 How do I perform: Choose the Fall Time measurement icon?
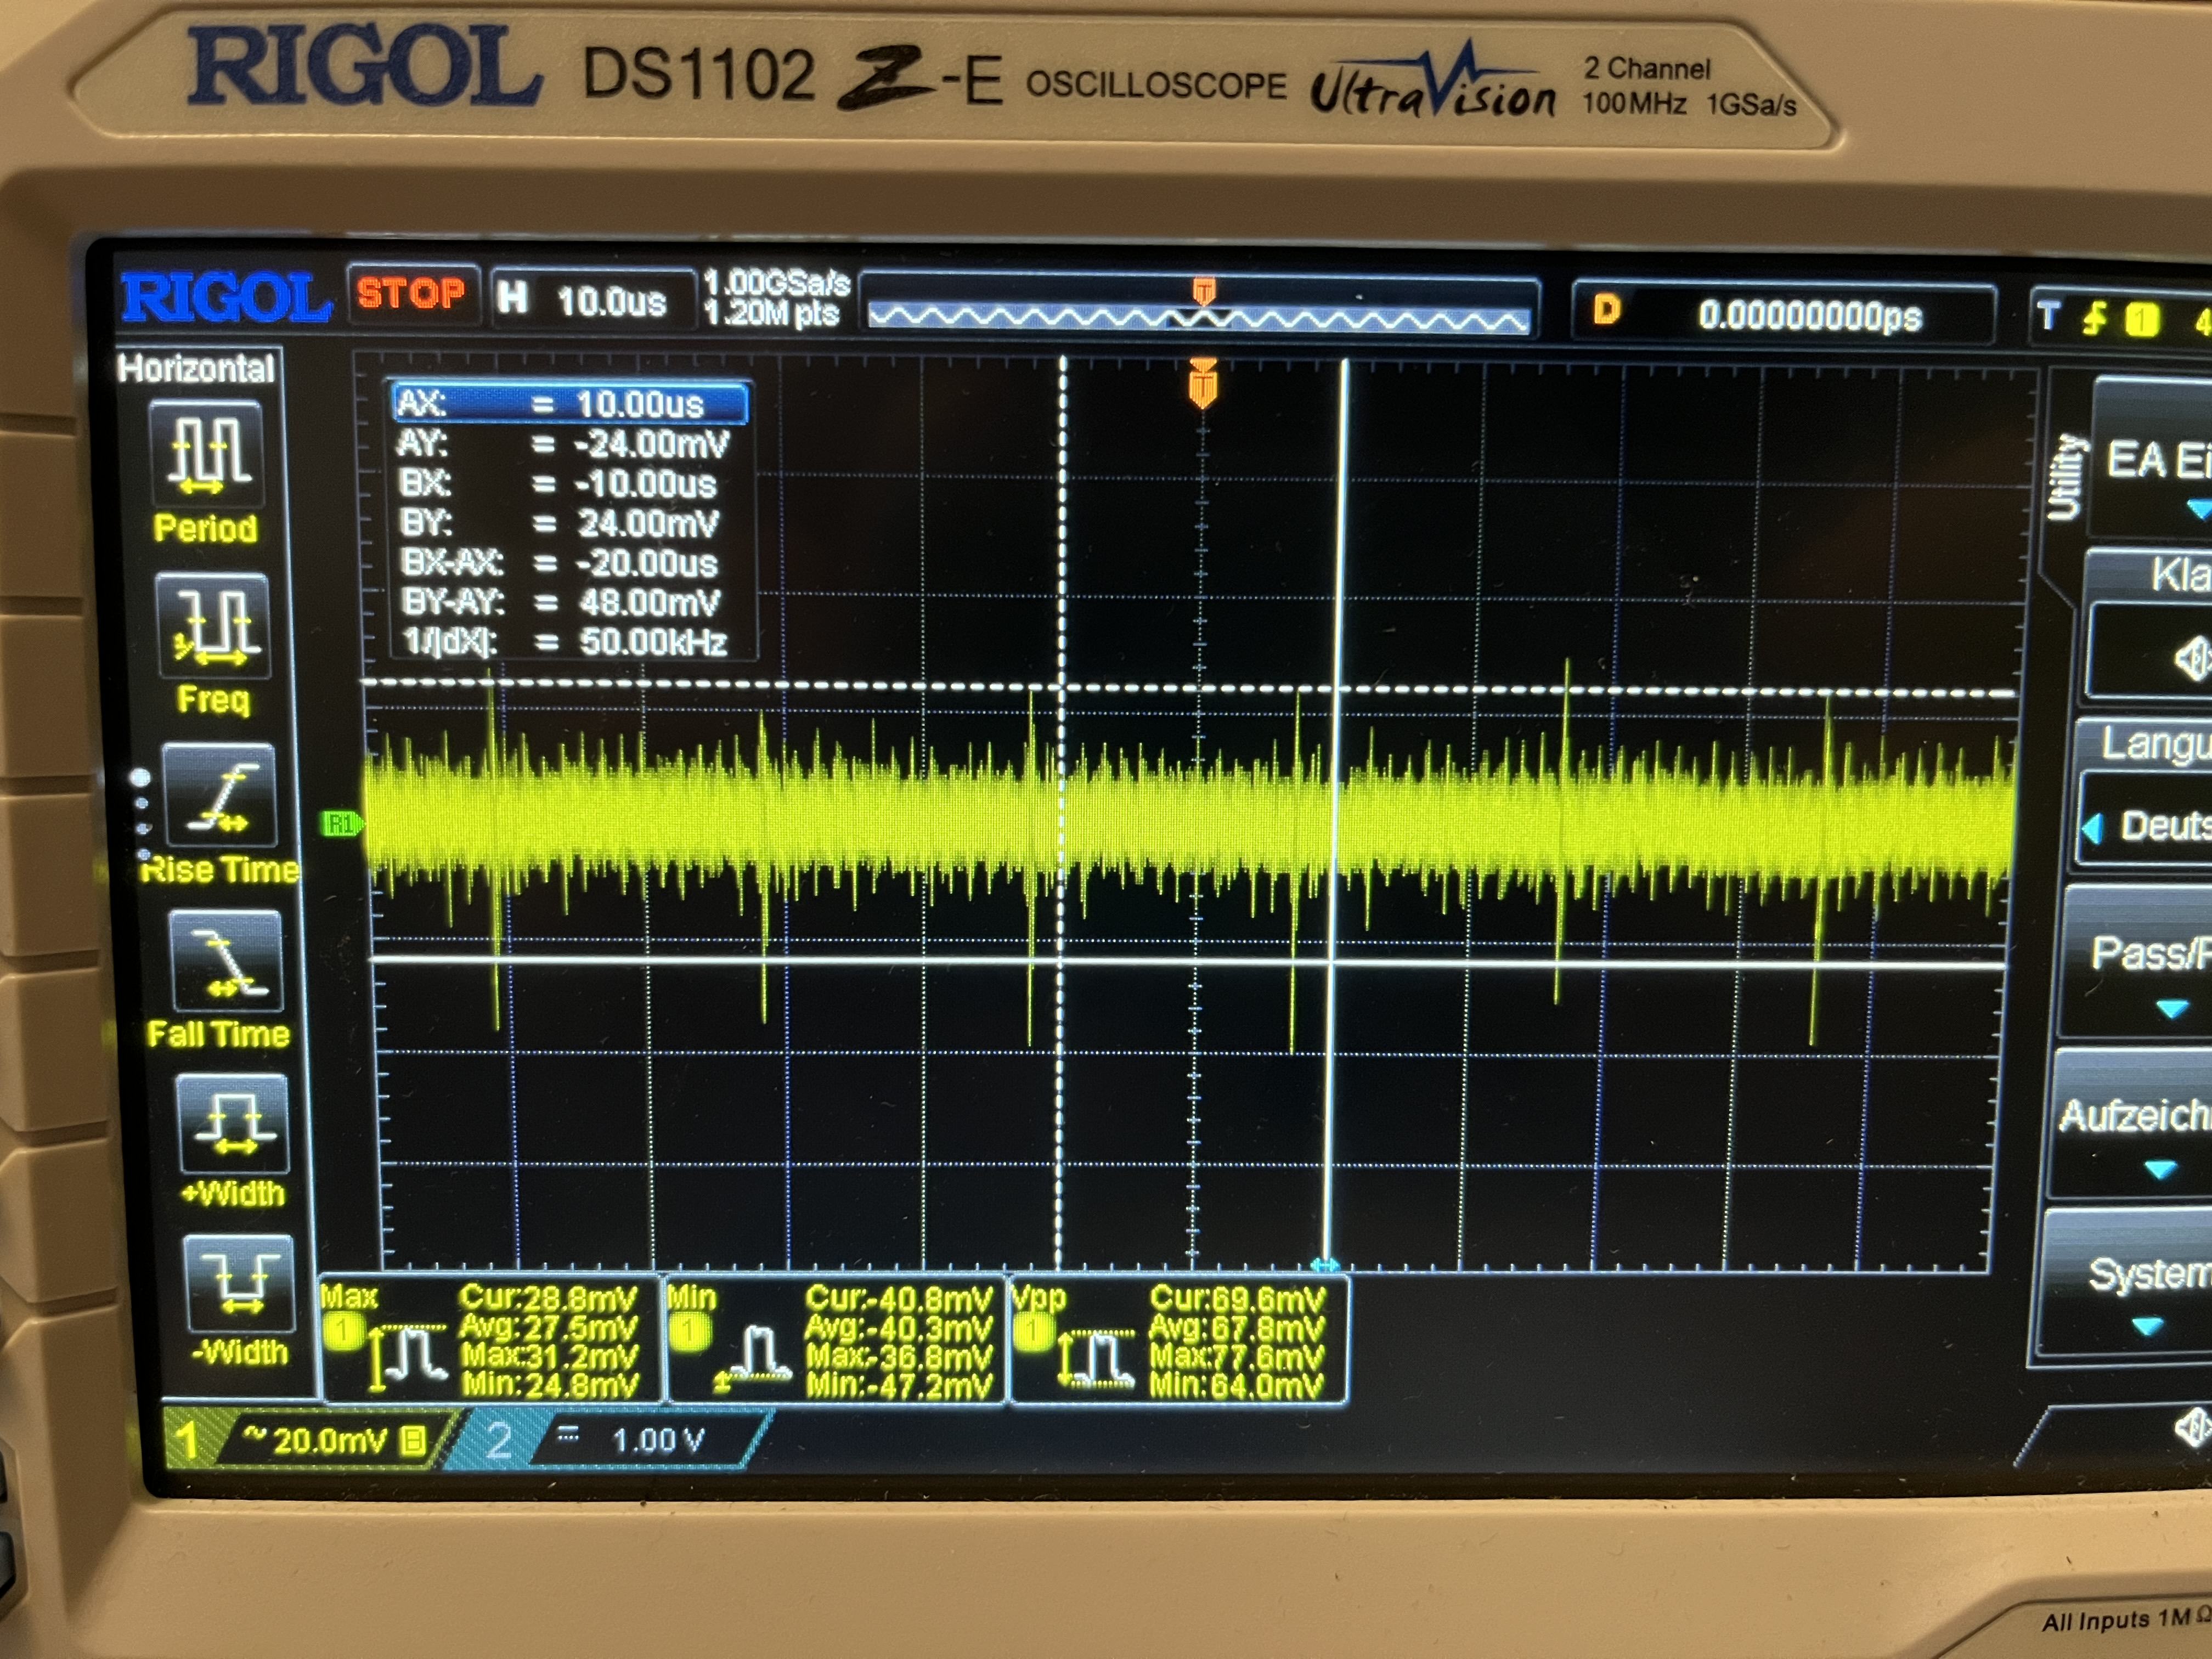point(226,962)
